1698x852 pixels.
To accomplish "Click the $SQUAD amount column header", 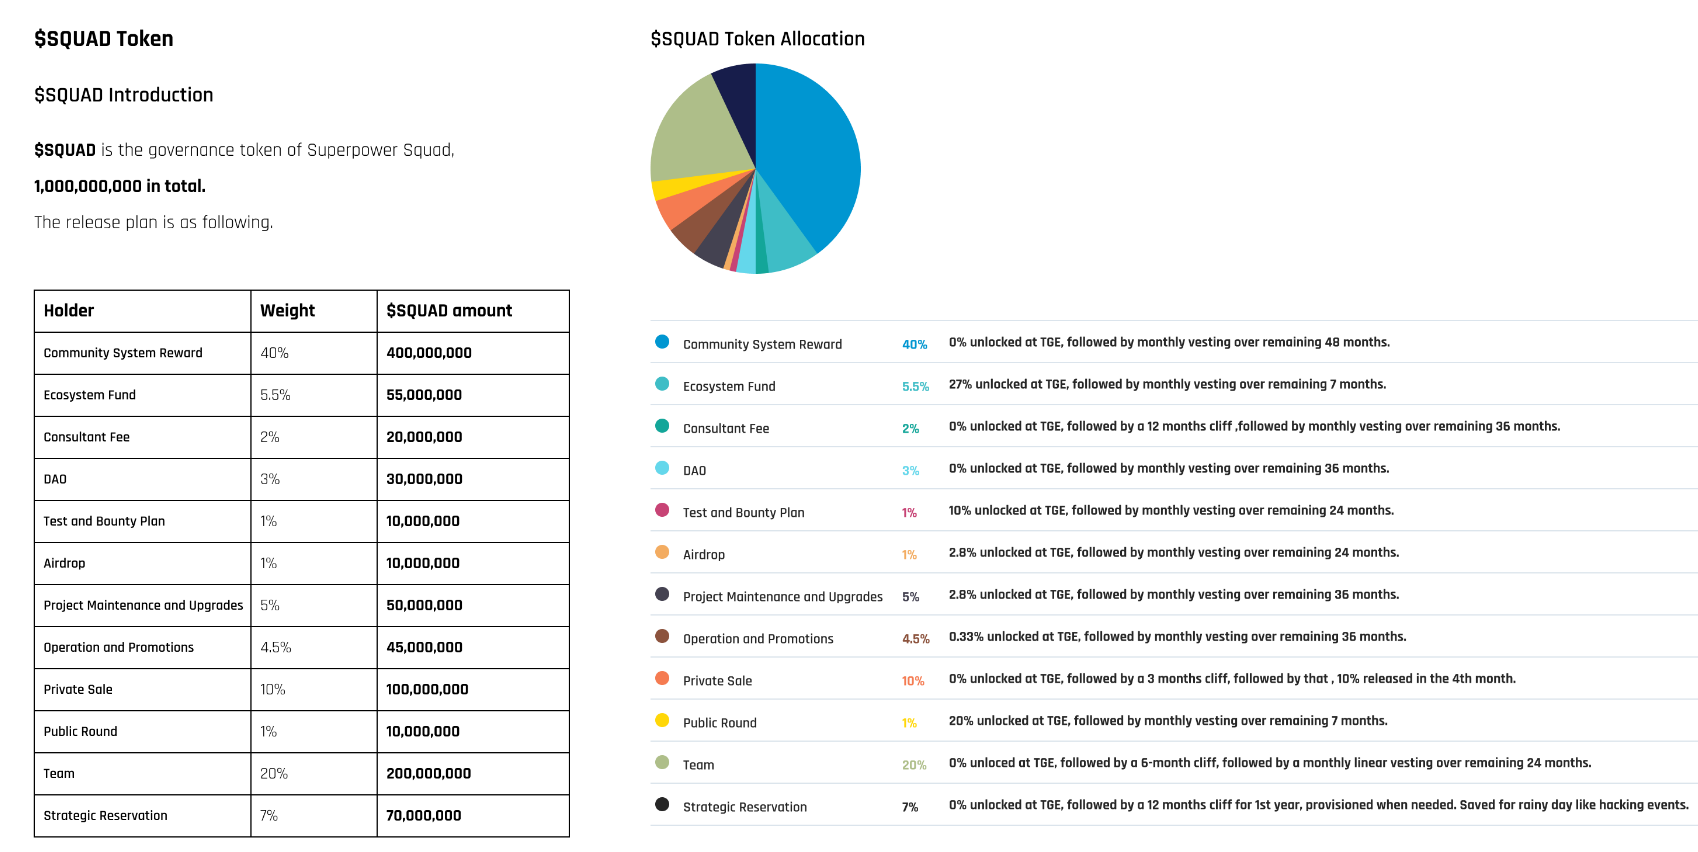I will 449,311.
